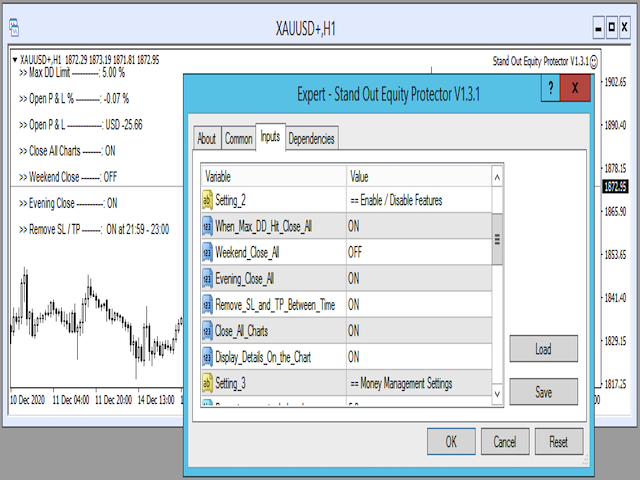Click the 'Stand Out Equity Protector V1.3.1' chart label

540,61
